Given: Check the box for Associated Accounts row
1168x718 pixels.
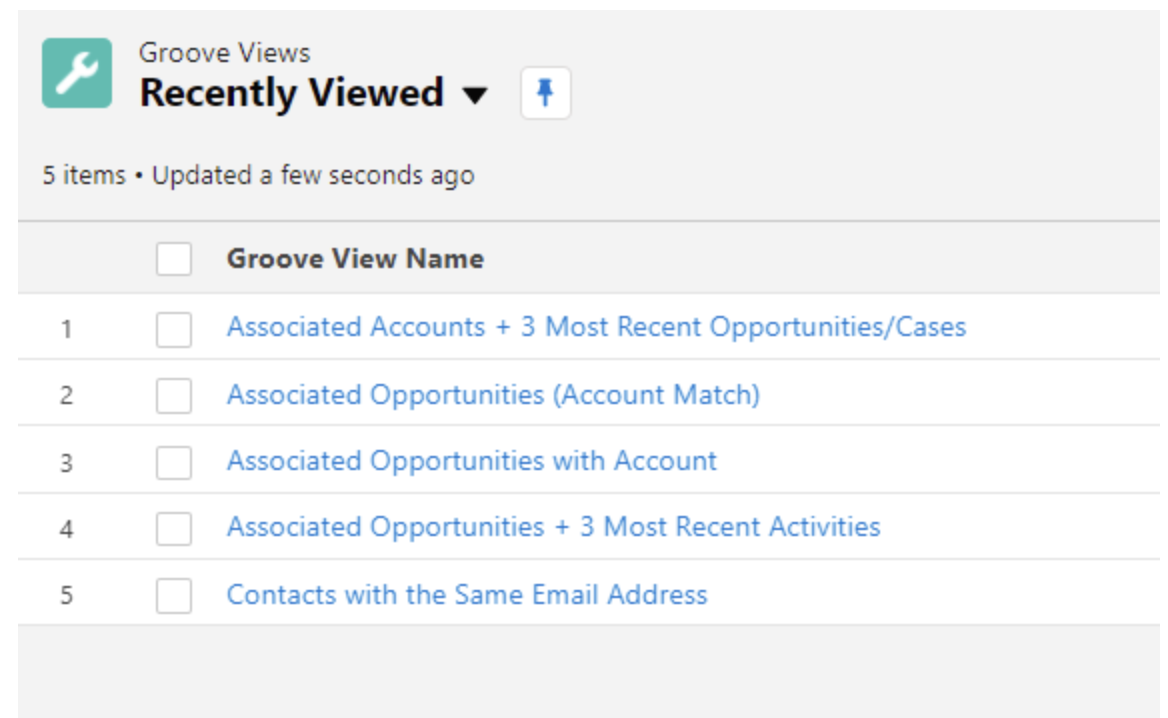Looking at the screenshot, I should click(174, 329).
